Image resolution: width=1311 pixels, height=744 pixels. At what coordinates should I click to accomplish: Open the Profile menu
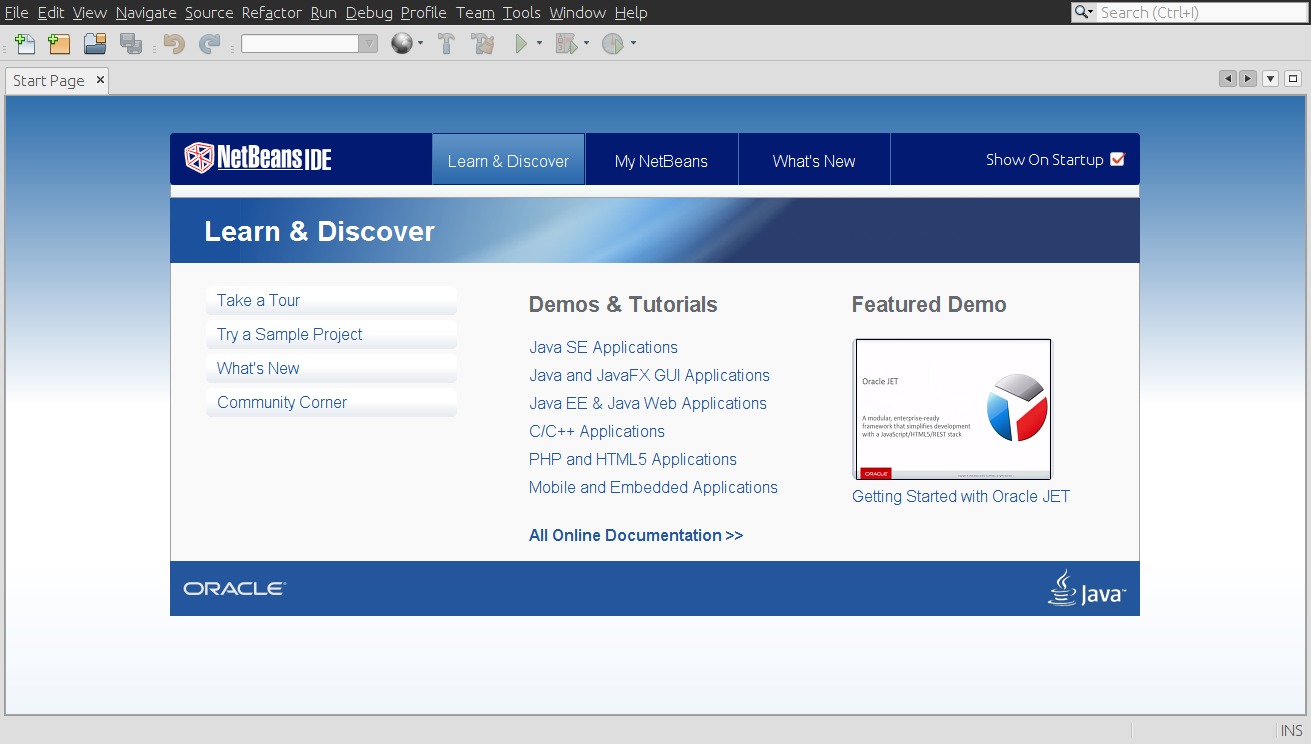424,12
